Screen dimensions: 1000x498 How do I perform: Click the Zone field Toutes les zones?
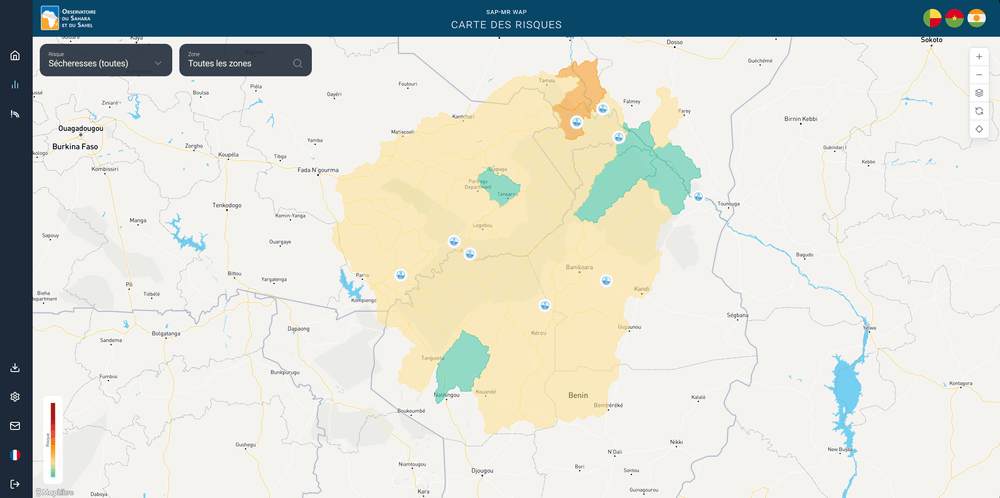[246, 60]
